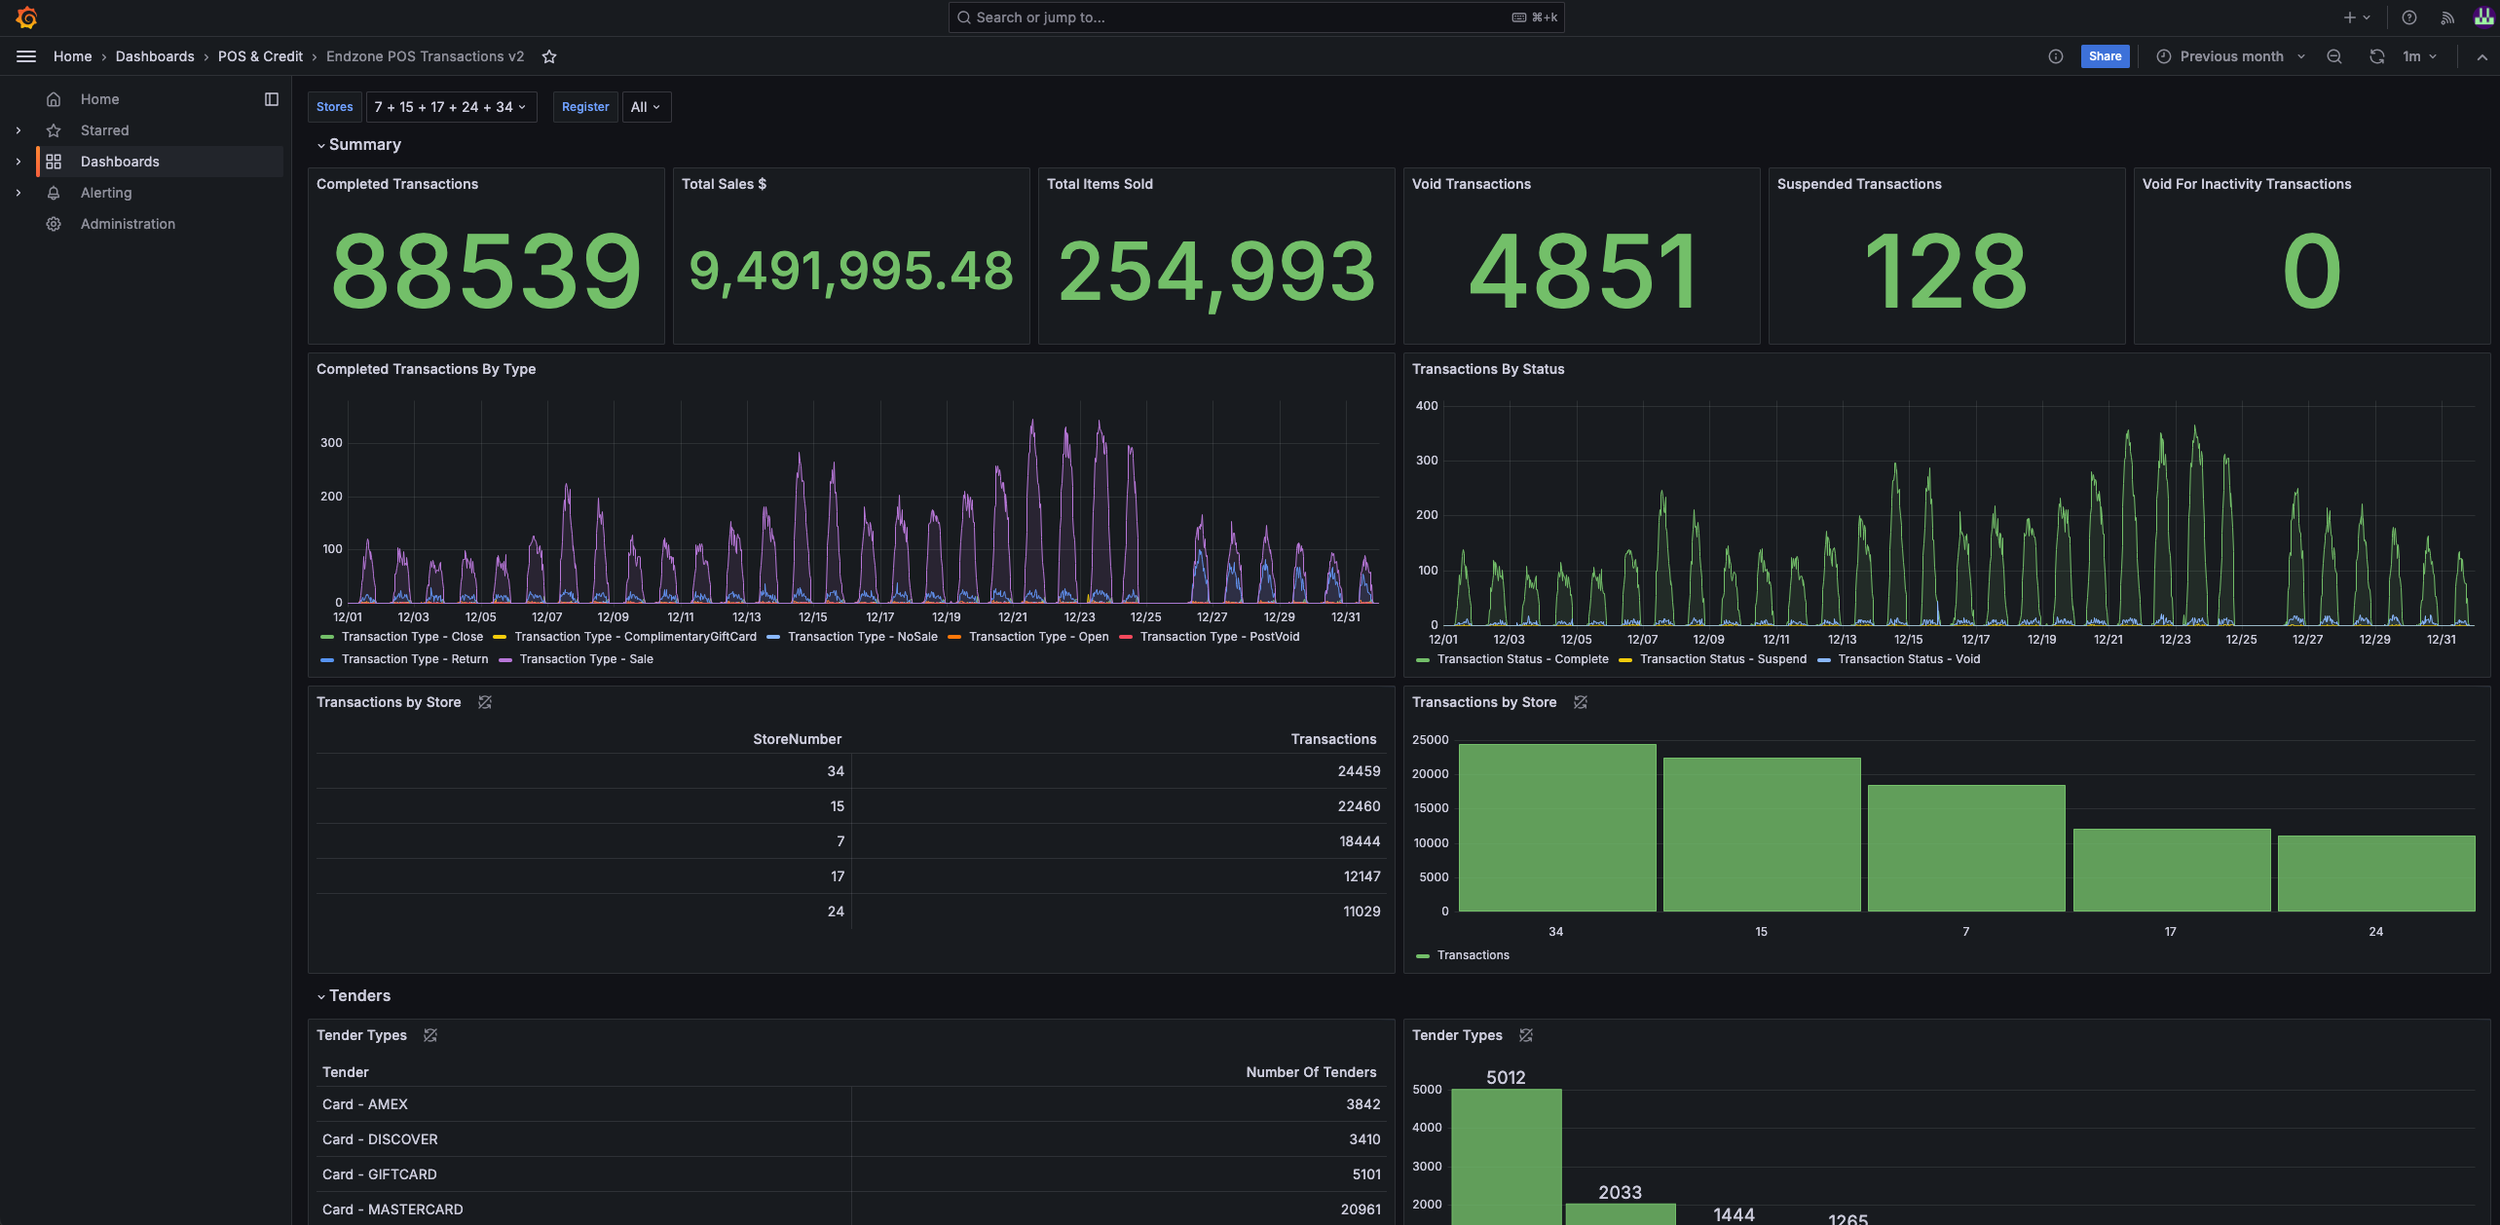This screenshot has height=1225, width=2500.
Task: Open the Stores variable dropdown
Action: pos(450,107)
